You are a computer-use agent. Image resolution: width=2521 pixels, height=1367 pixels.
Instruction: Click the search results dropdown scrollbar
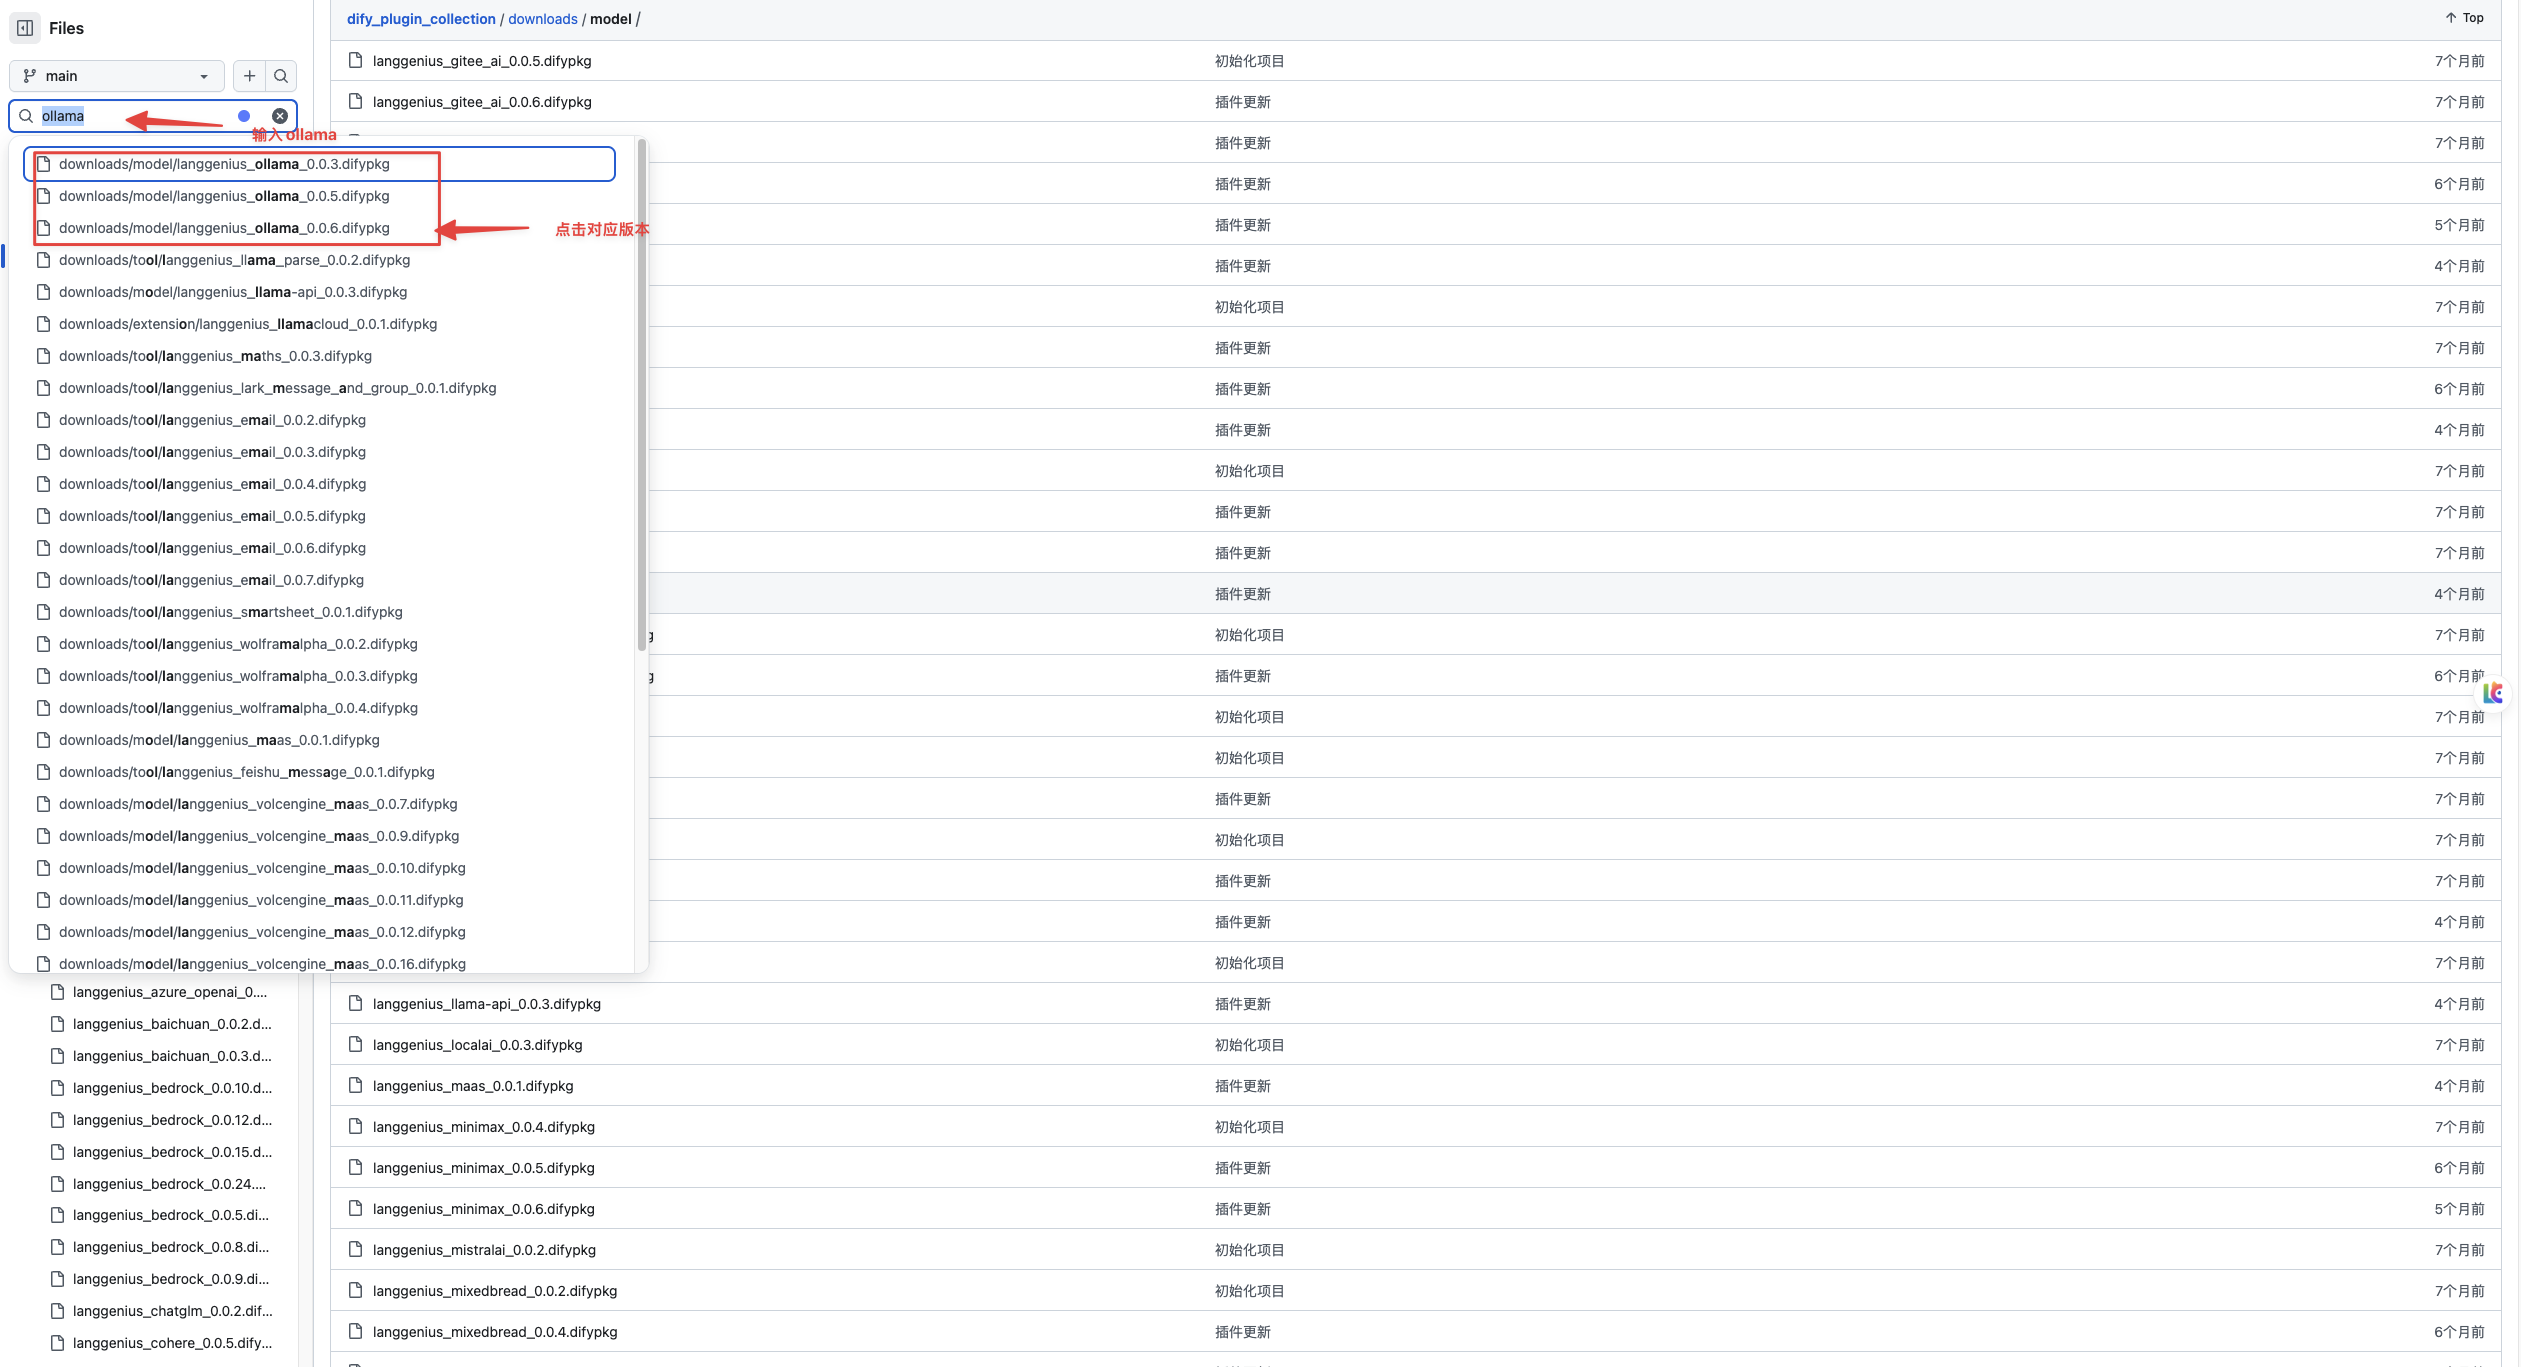click(x=641, y=396)
